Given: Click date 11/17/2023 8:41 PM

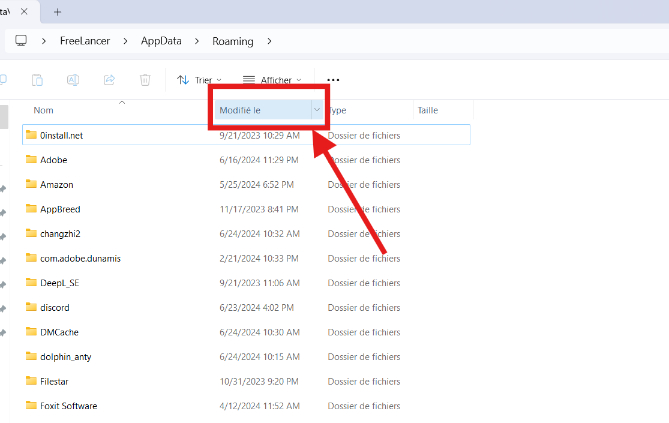Looking at the screenshot, I should (x=259, y=209).
